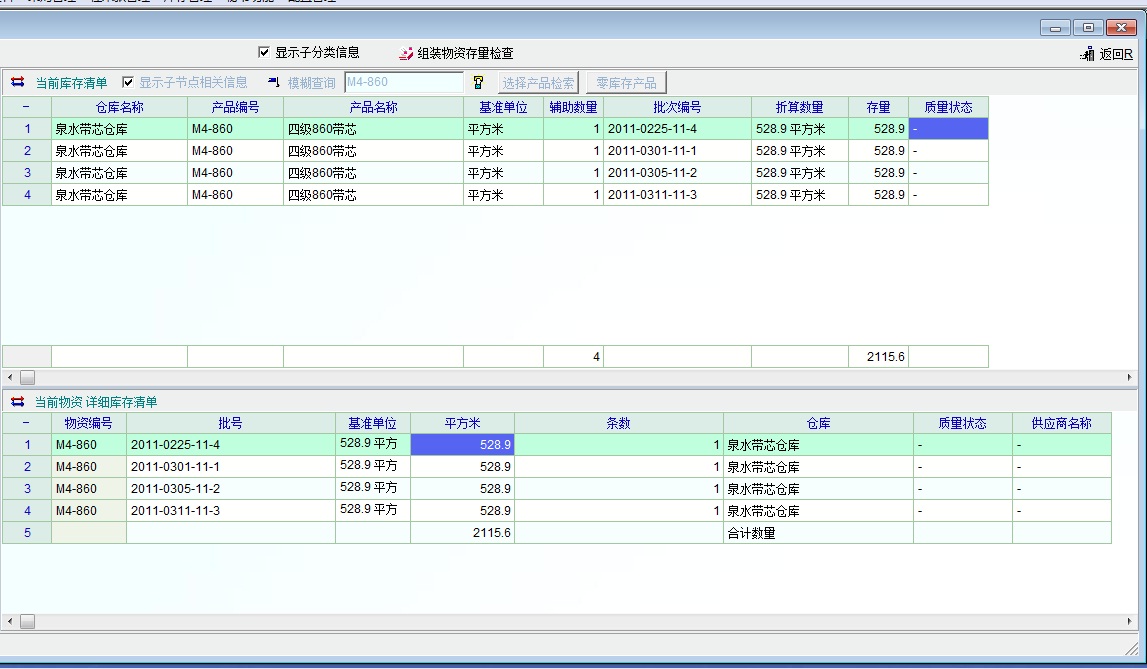
Task: Click the 质量状态 header in upper table
Action: point(947,107)
